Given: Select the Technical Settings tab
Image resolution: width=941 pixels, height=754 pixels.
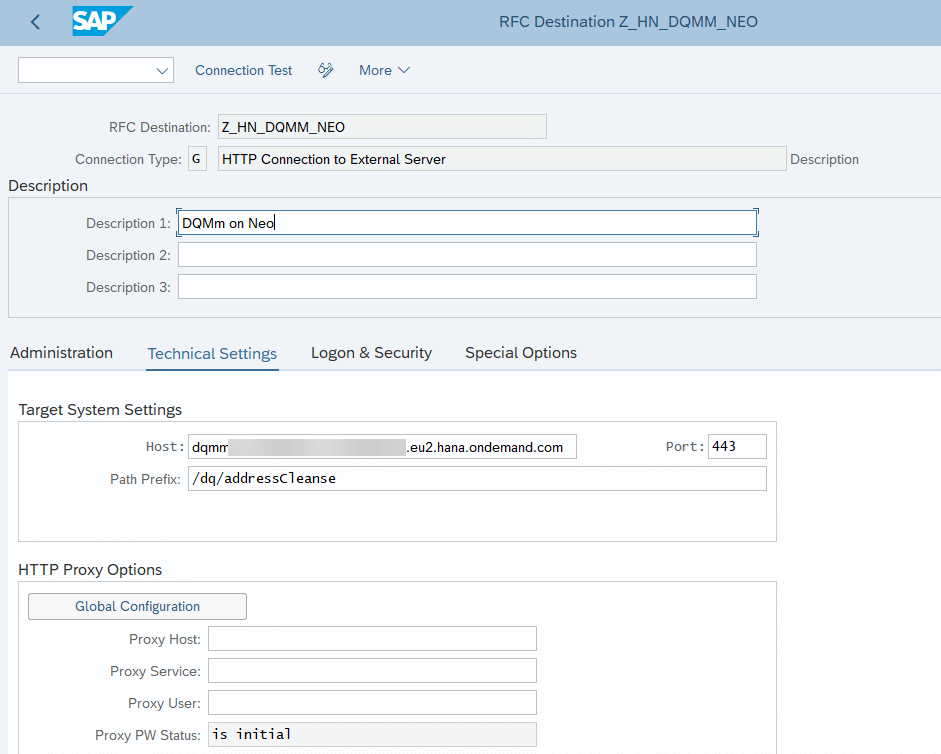Looking at the screenshot, I should coord(212,354).
